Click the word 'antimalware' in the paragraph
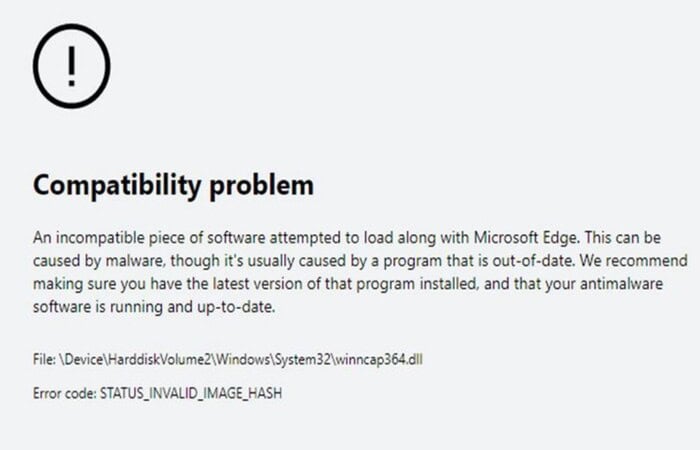The image size is (700, 450). (x=621, y=284)
